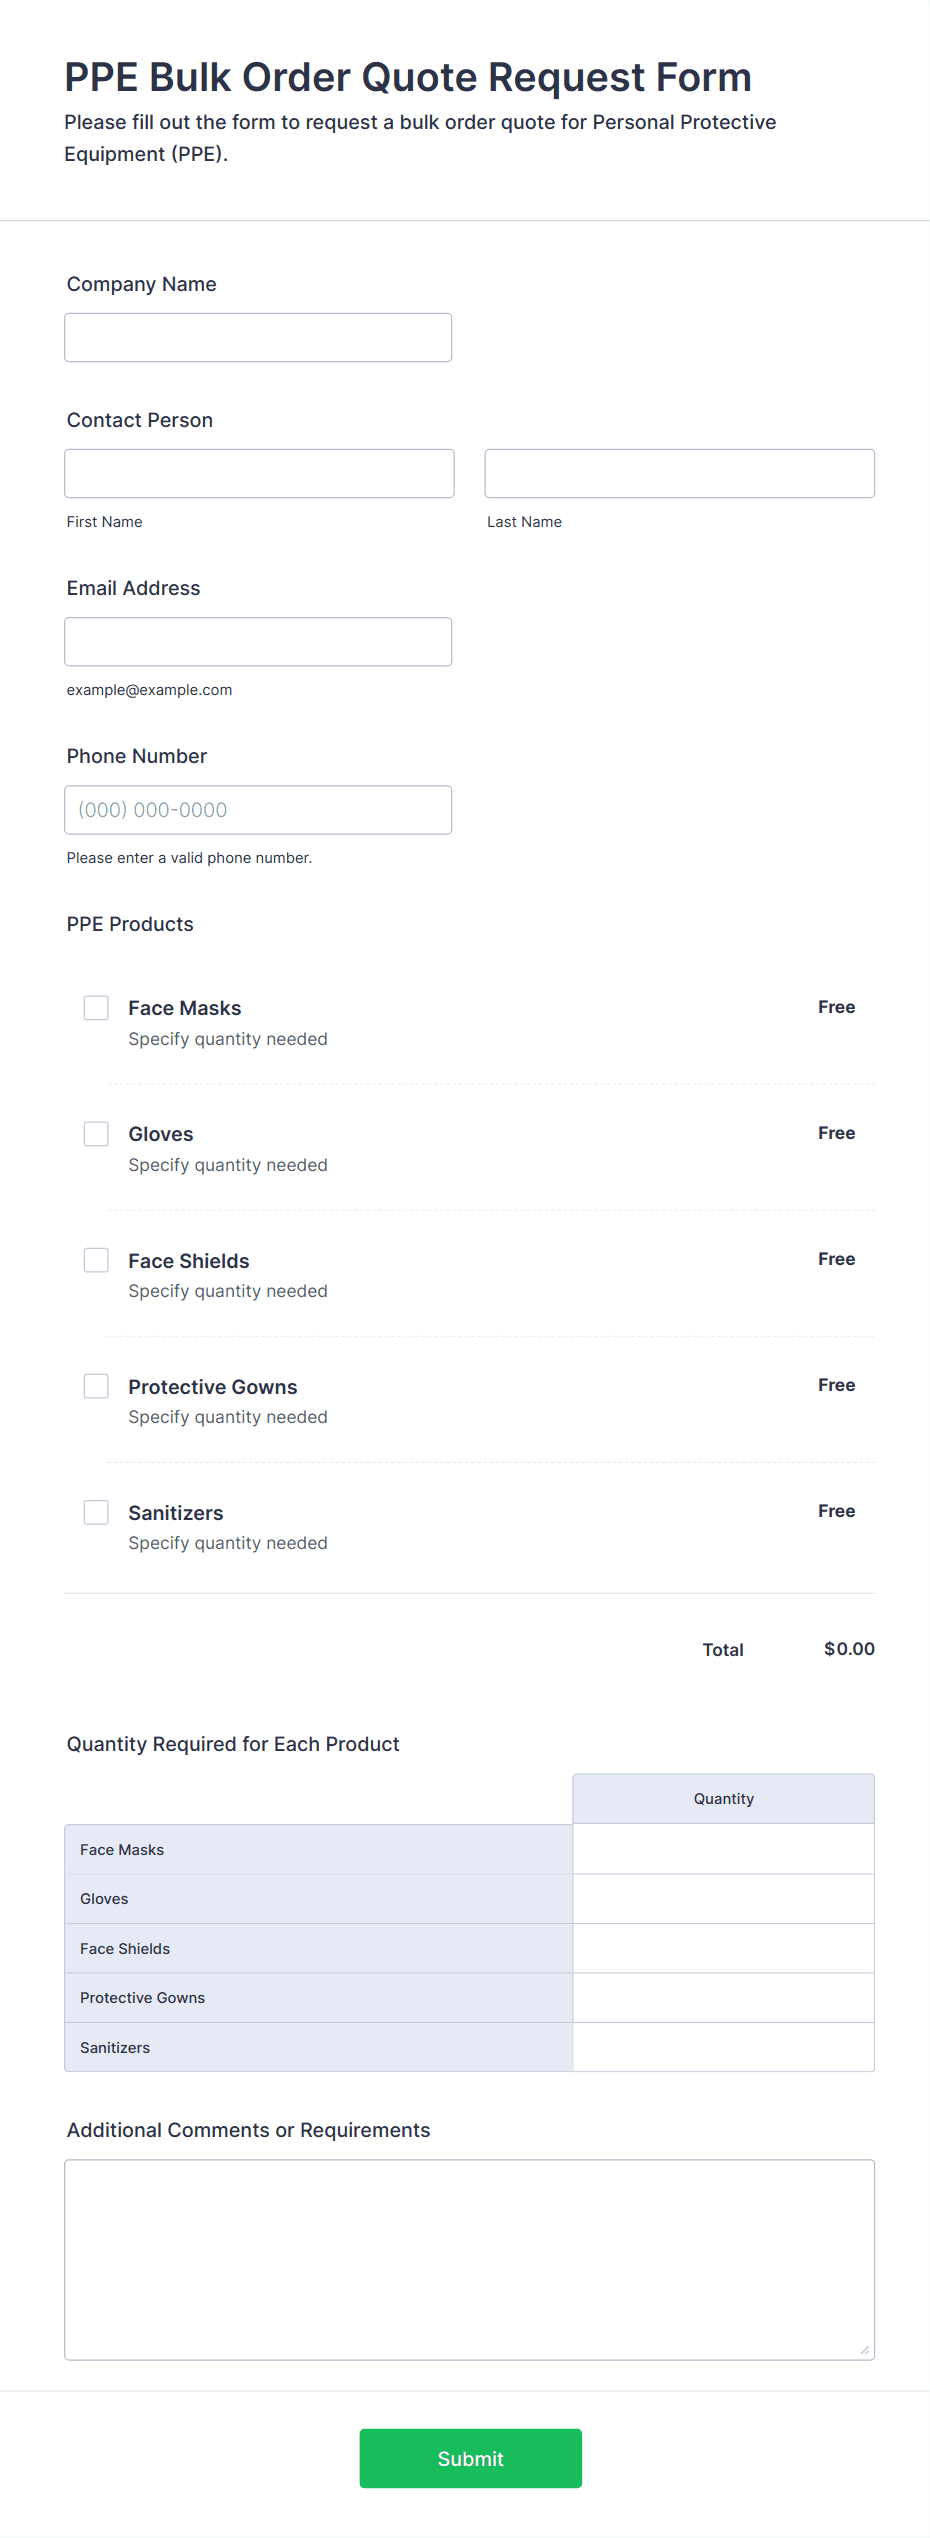Click the Face Shields quantity cell
The width and height of the screenshot is (930, 2538).
click(723, 1947)
